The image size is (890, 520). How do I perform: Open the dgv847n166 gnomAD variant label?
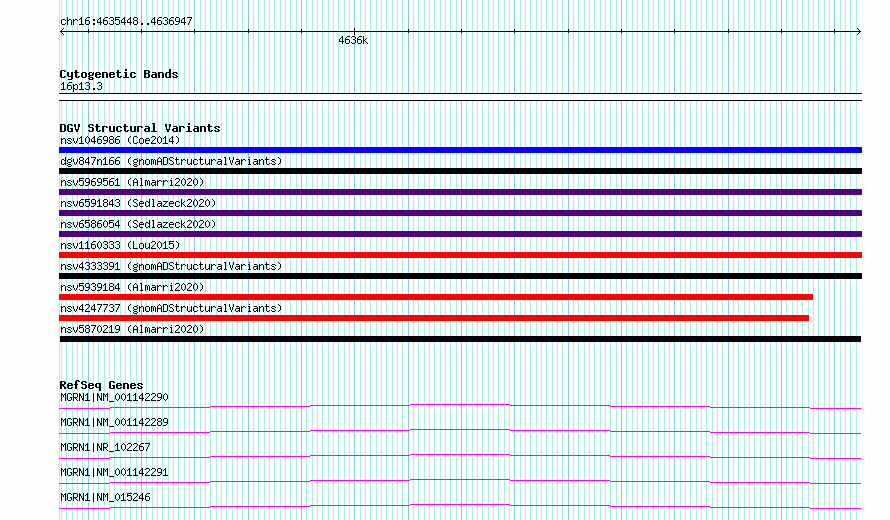pyautogui.click(x=171, y=161)
